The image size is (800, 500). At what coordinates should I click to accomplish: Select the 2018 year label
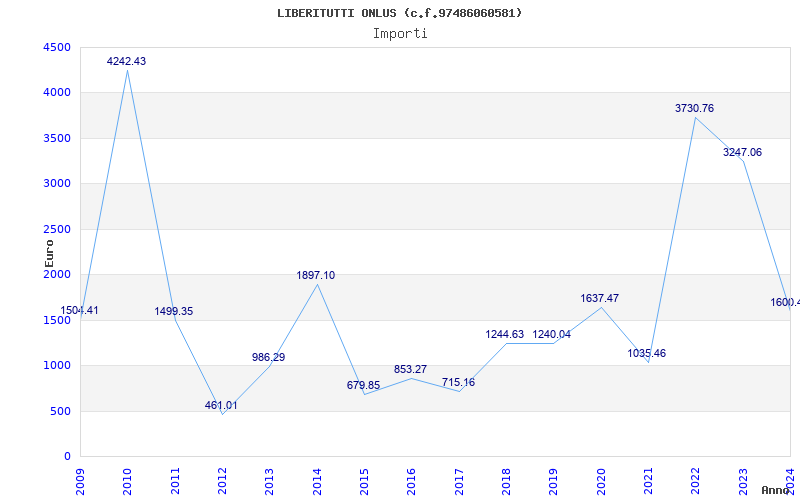coord(506,482)
